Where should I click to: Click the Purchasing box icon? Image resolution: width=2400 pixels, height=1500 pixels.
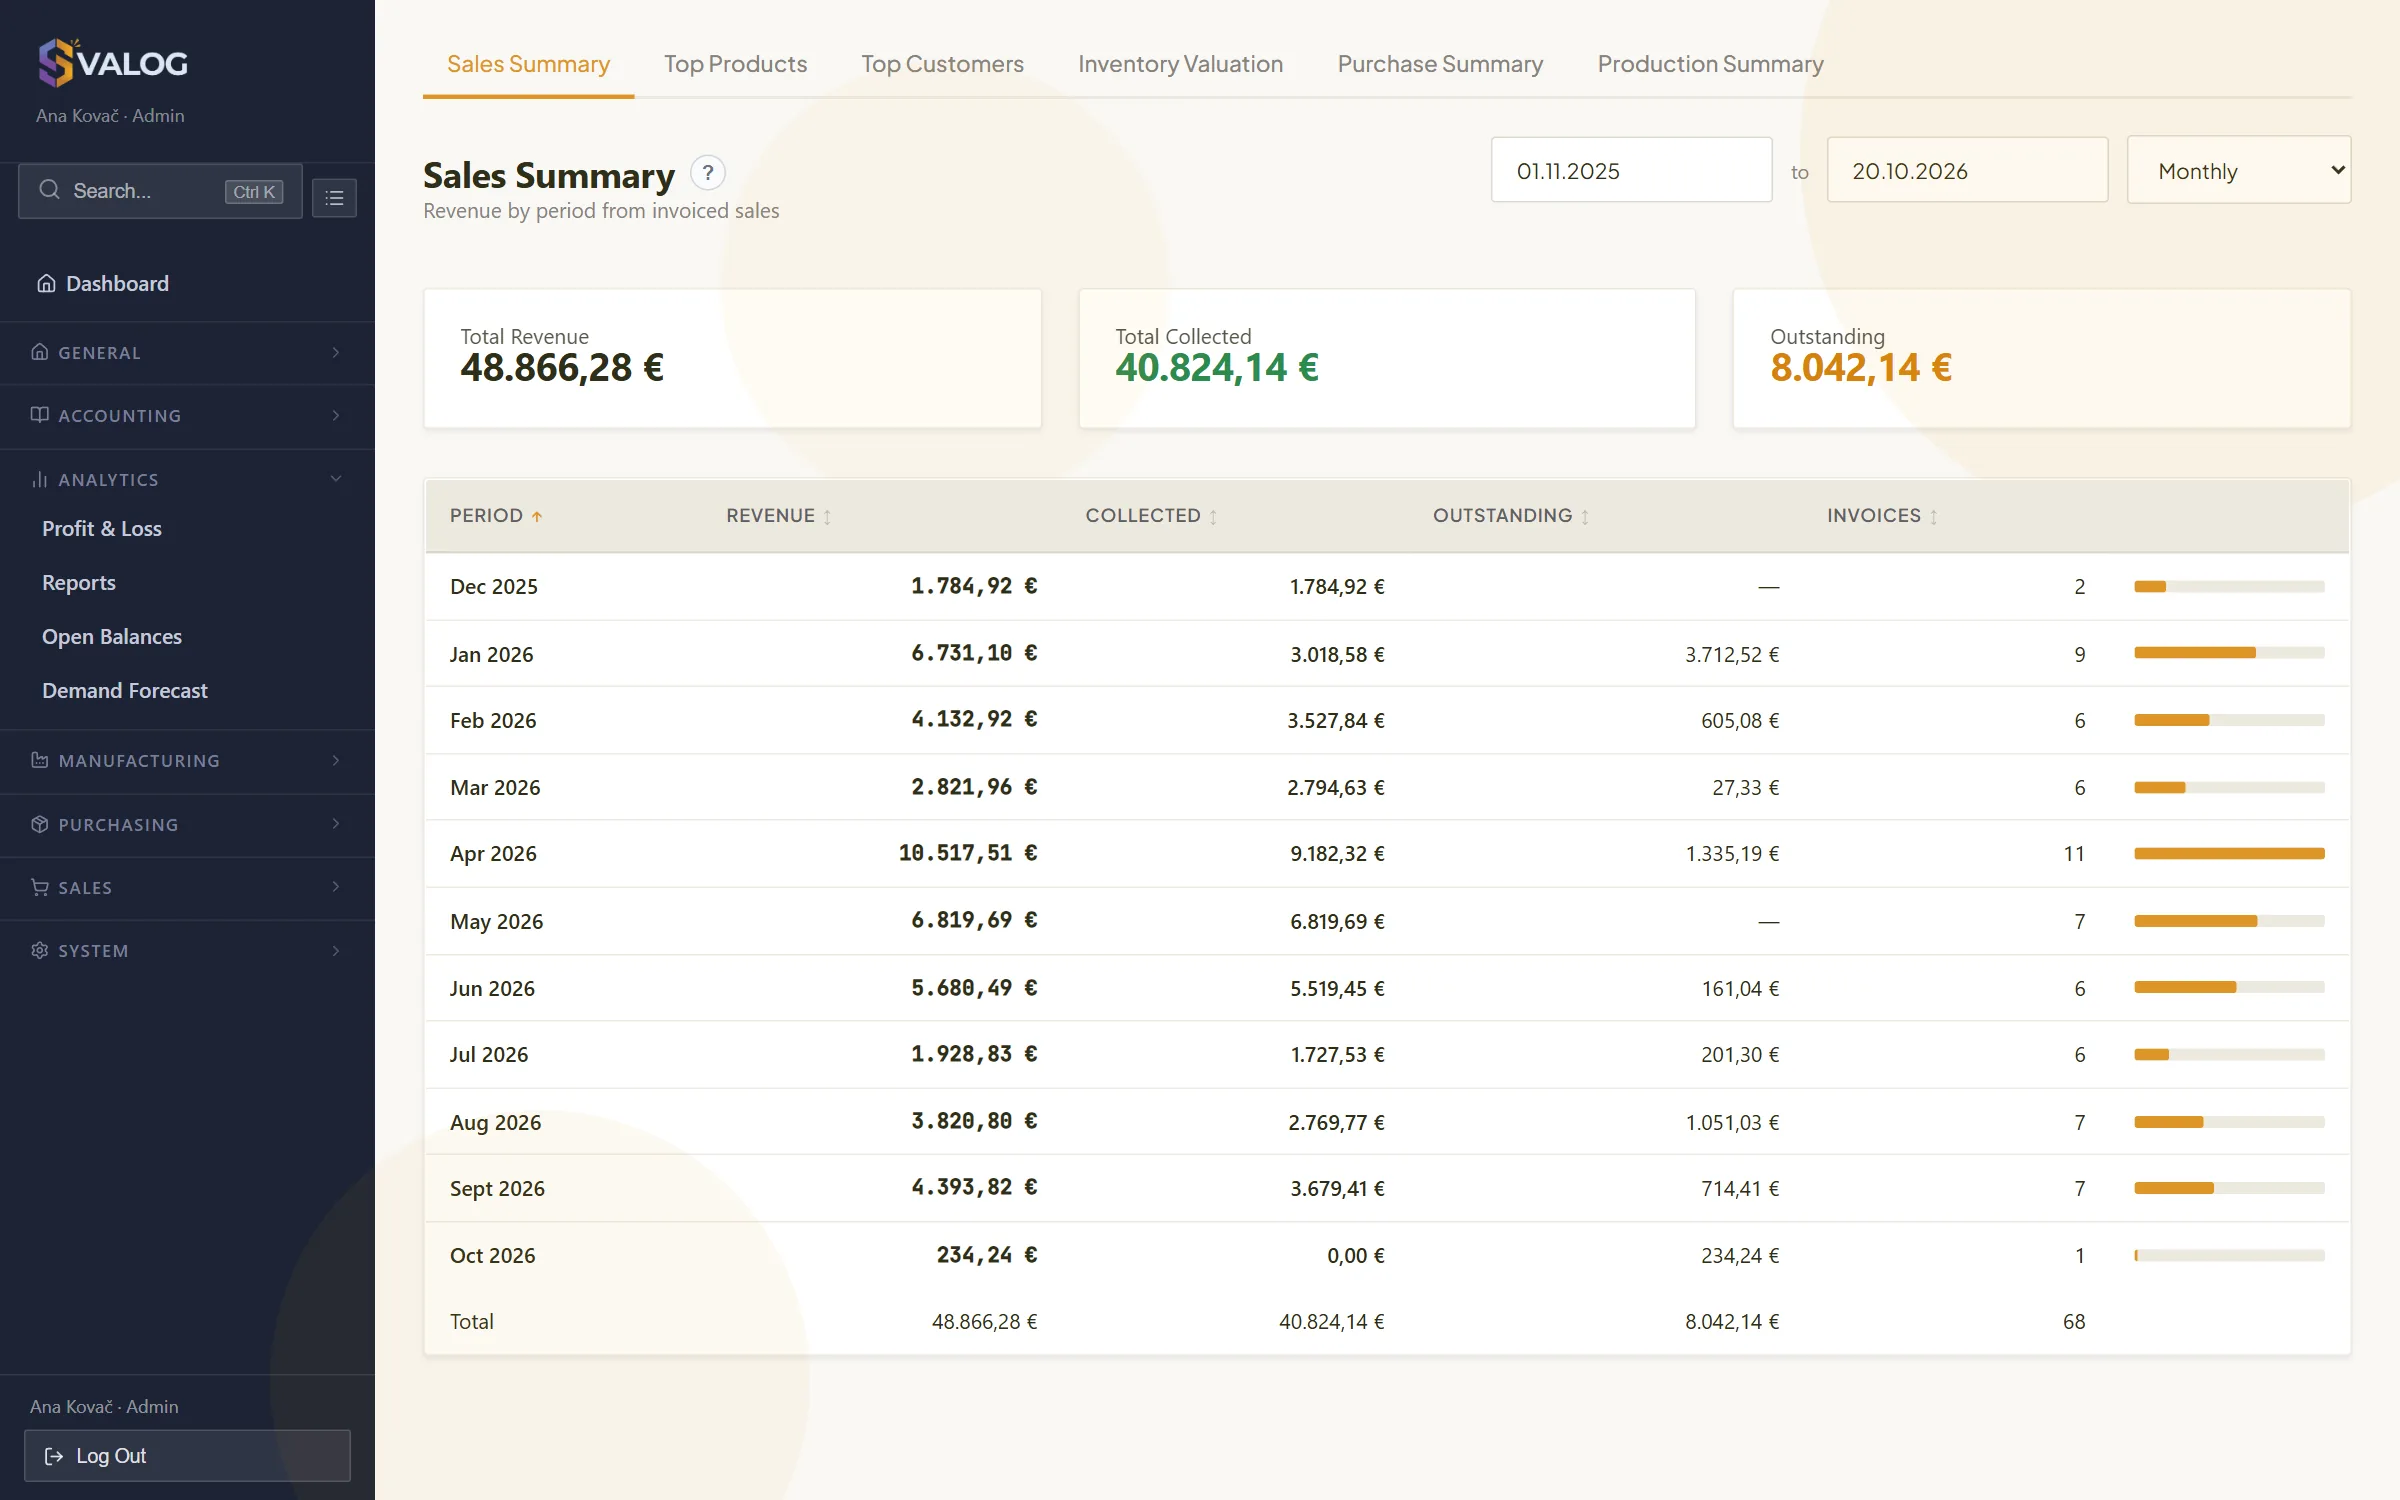tap(40, 824)
